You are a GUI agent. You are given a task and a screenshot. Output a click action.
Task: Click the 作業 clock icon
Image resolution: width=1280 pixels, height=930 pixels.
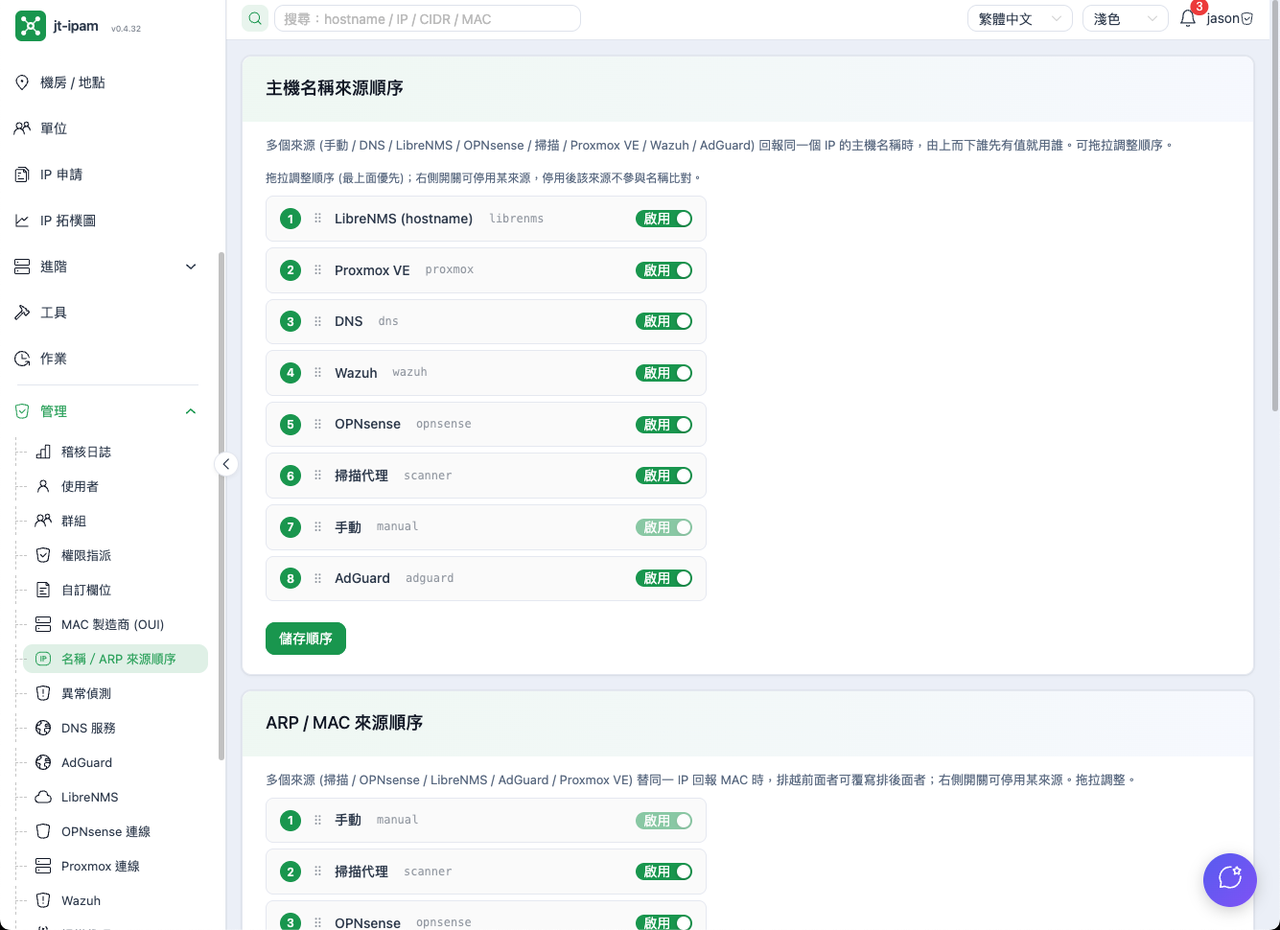(x=22, y=358)
